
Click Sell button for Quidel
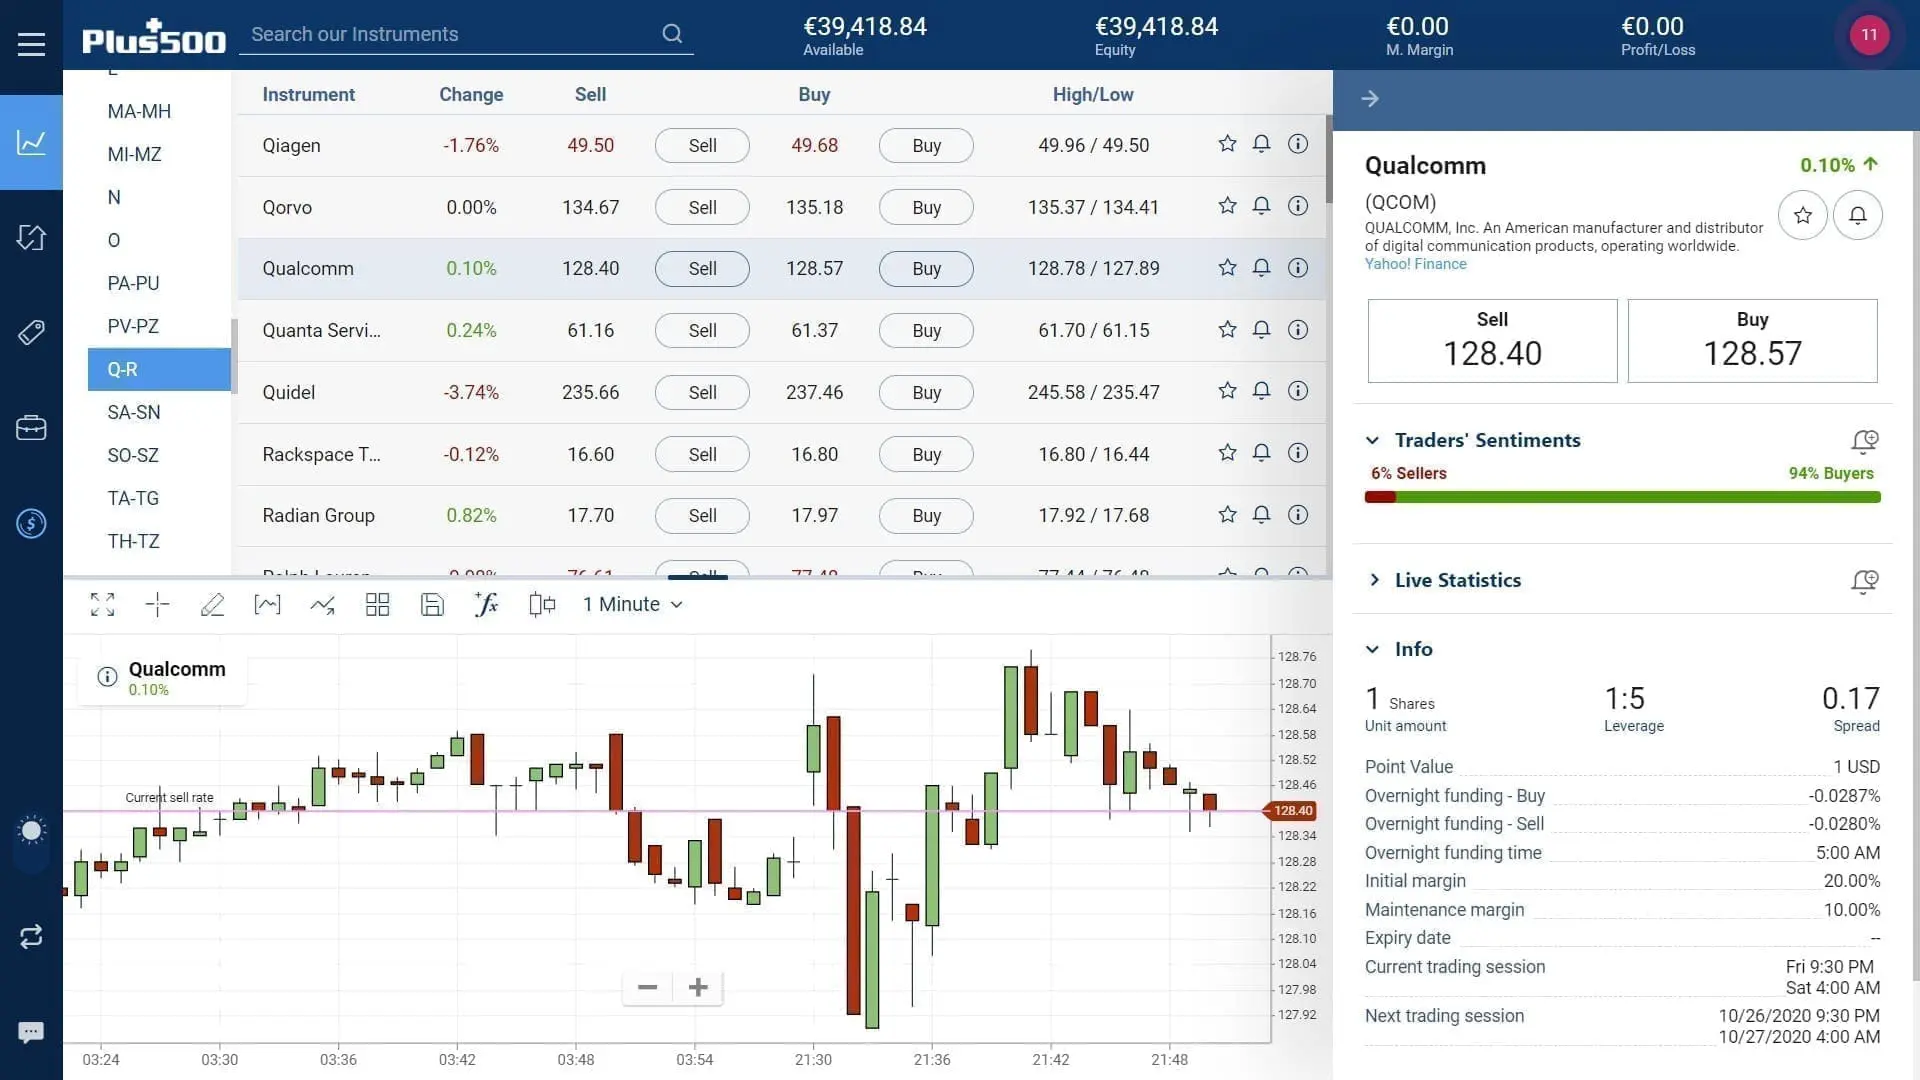tap(702, 392)
